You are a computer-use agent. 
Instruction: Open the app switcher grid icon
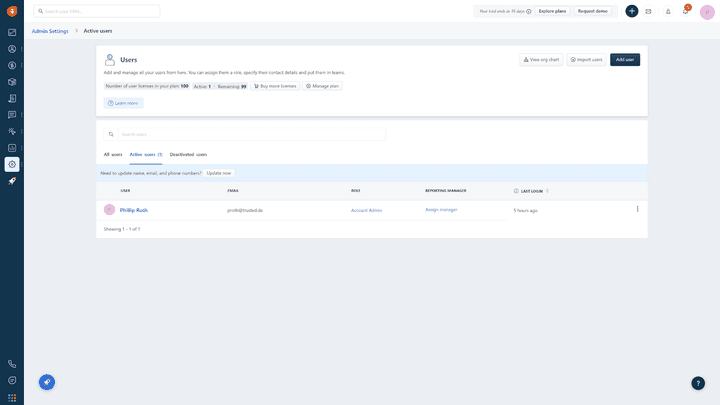tap(12, 397)
